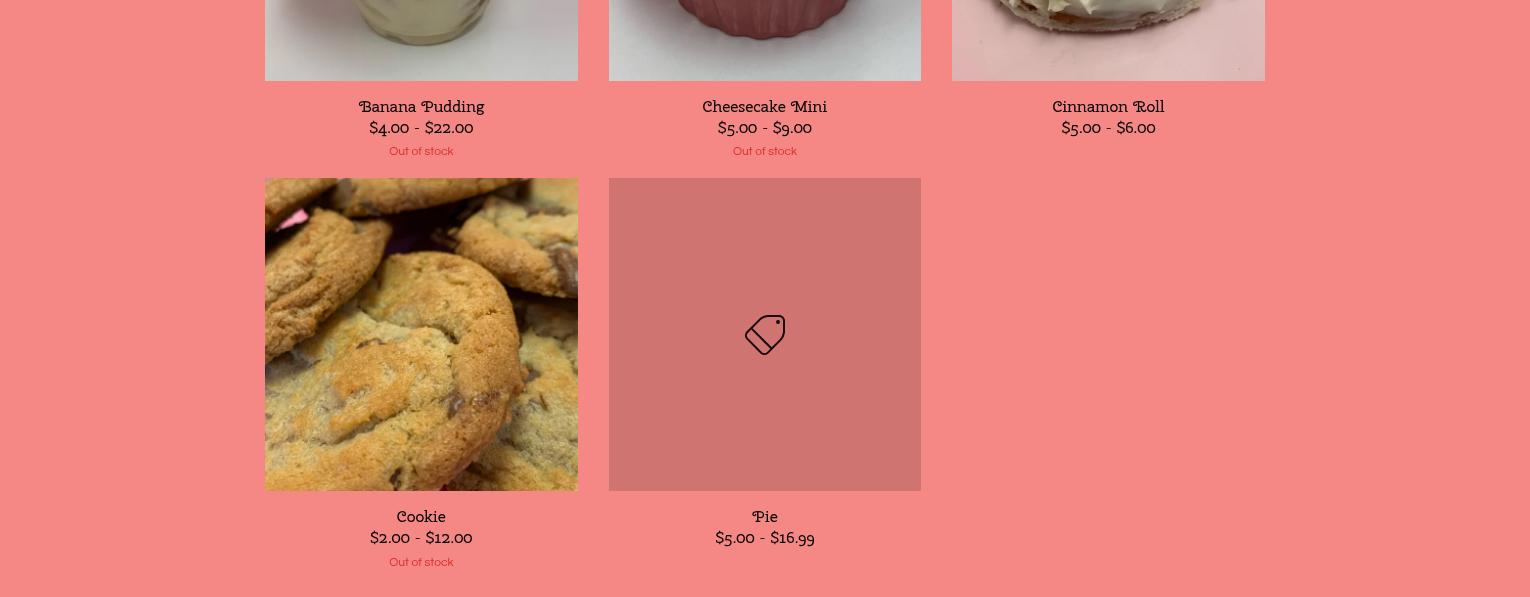Open the Cookie product photo
1530x597 pixels.
tap(421, 334)
